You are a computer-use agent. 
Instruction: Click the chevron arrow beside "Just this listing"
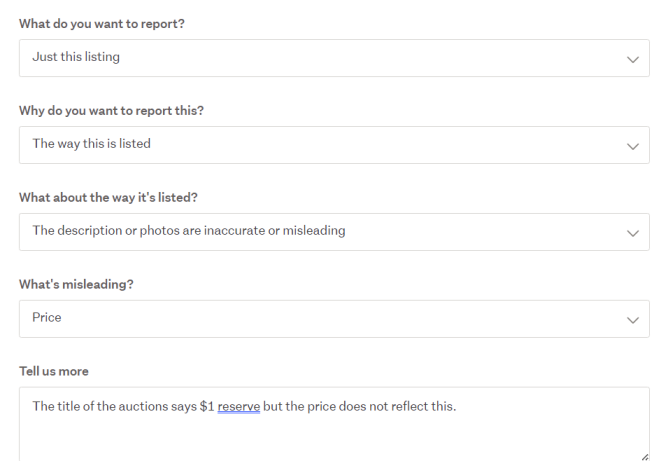click(x=631, y=59)
